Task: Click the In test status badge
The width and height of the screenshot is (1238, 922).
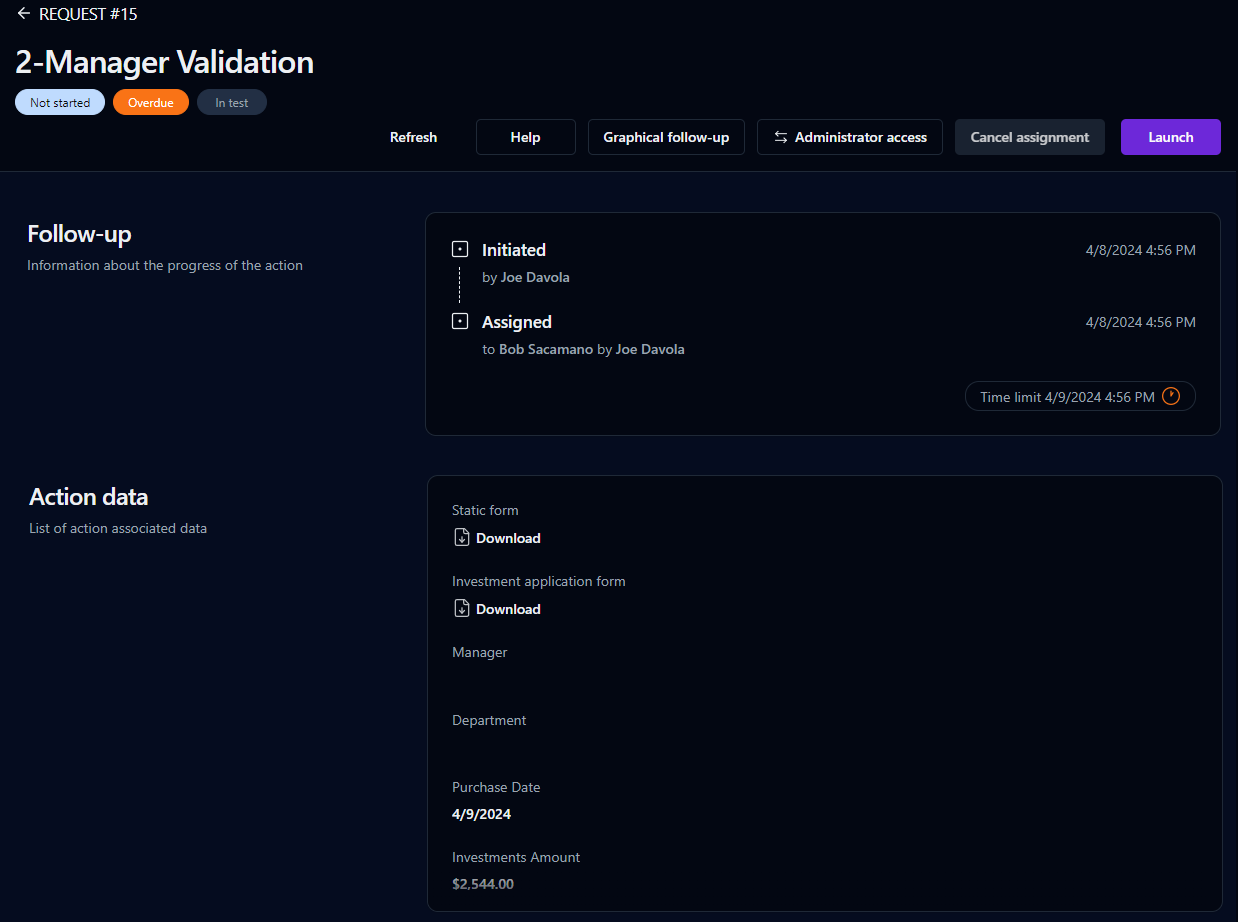Action: pos(232,103)
